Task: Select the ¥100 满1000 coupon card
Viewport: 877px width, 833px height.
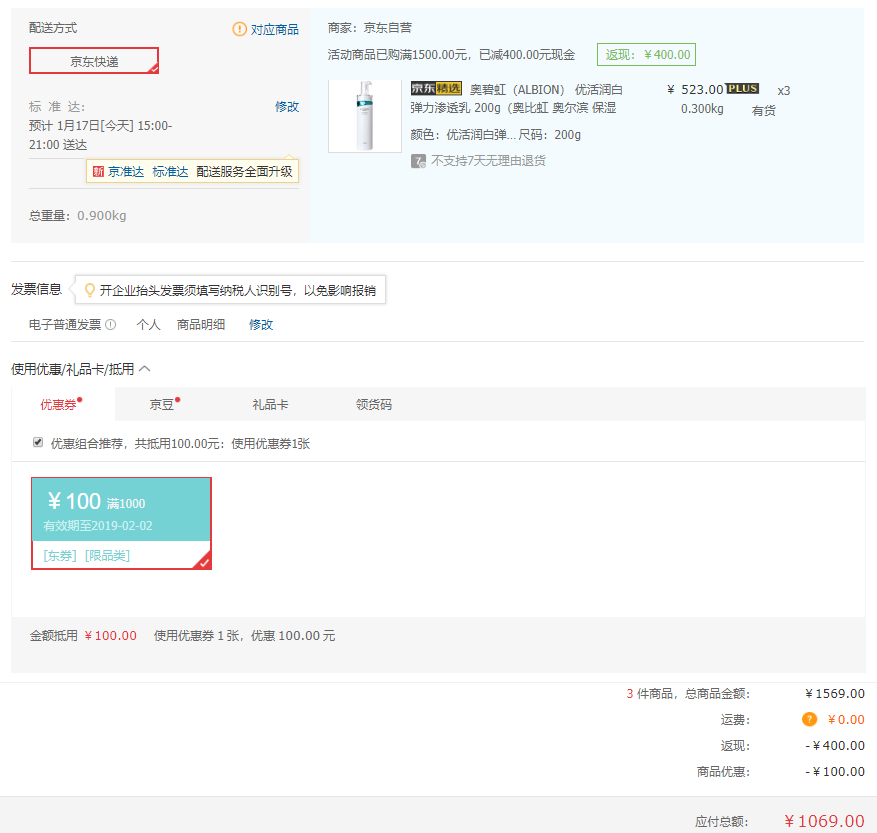Action: [x=121, y=523]
